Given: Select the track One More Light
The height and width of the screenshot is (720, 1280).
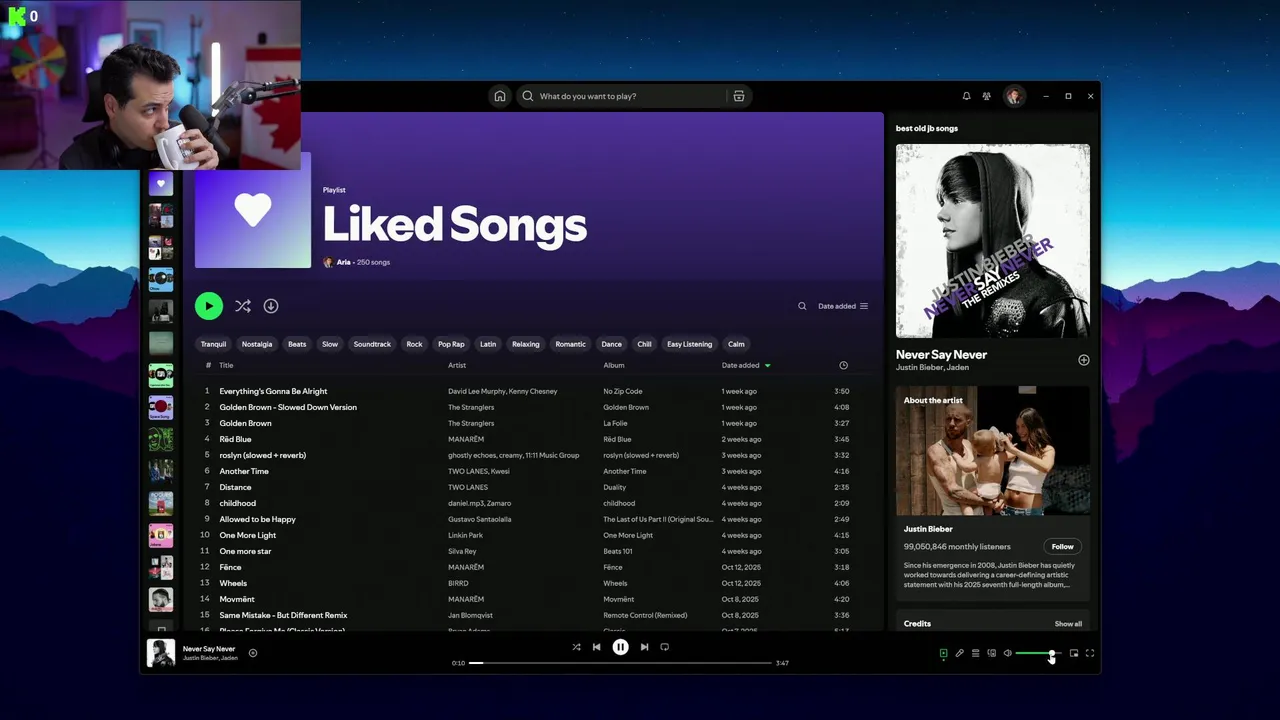Looking at the screenshot, I should coord(247,535).
